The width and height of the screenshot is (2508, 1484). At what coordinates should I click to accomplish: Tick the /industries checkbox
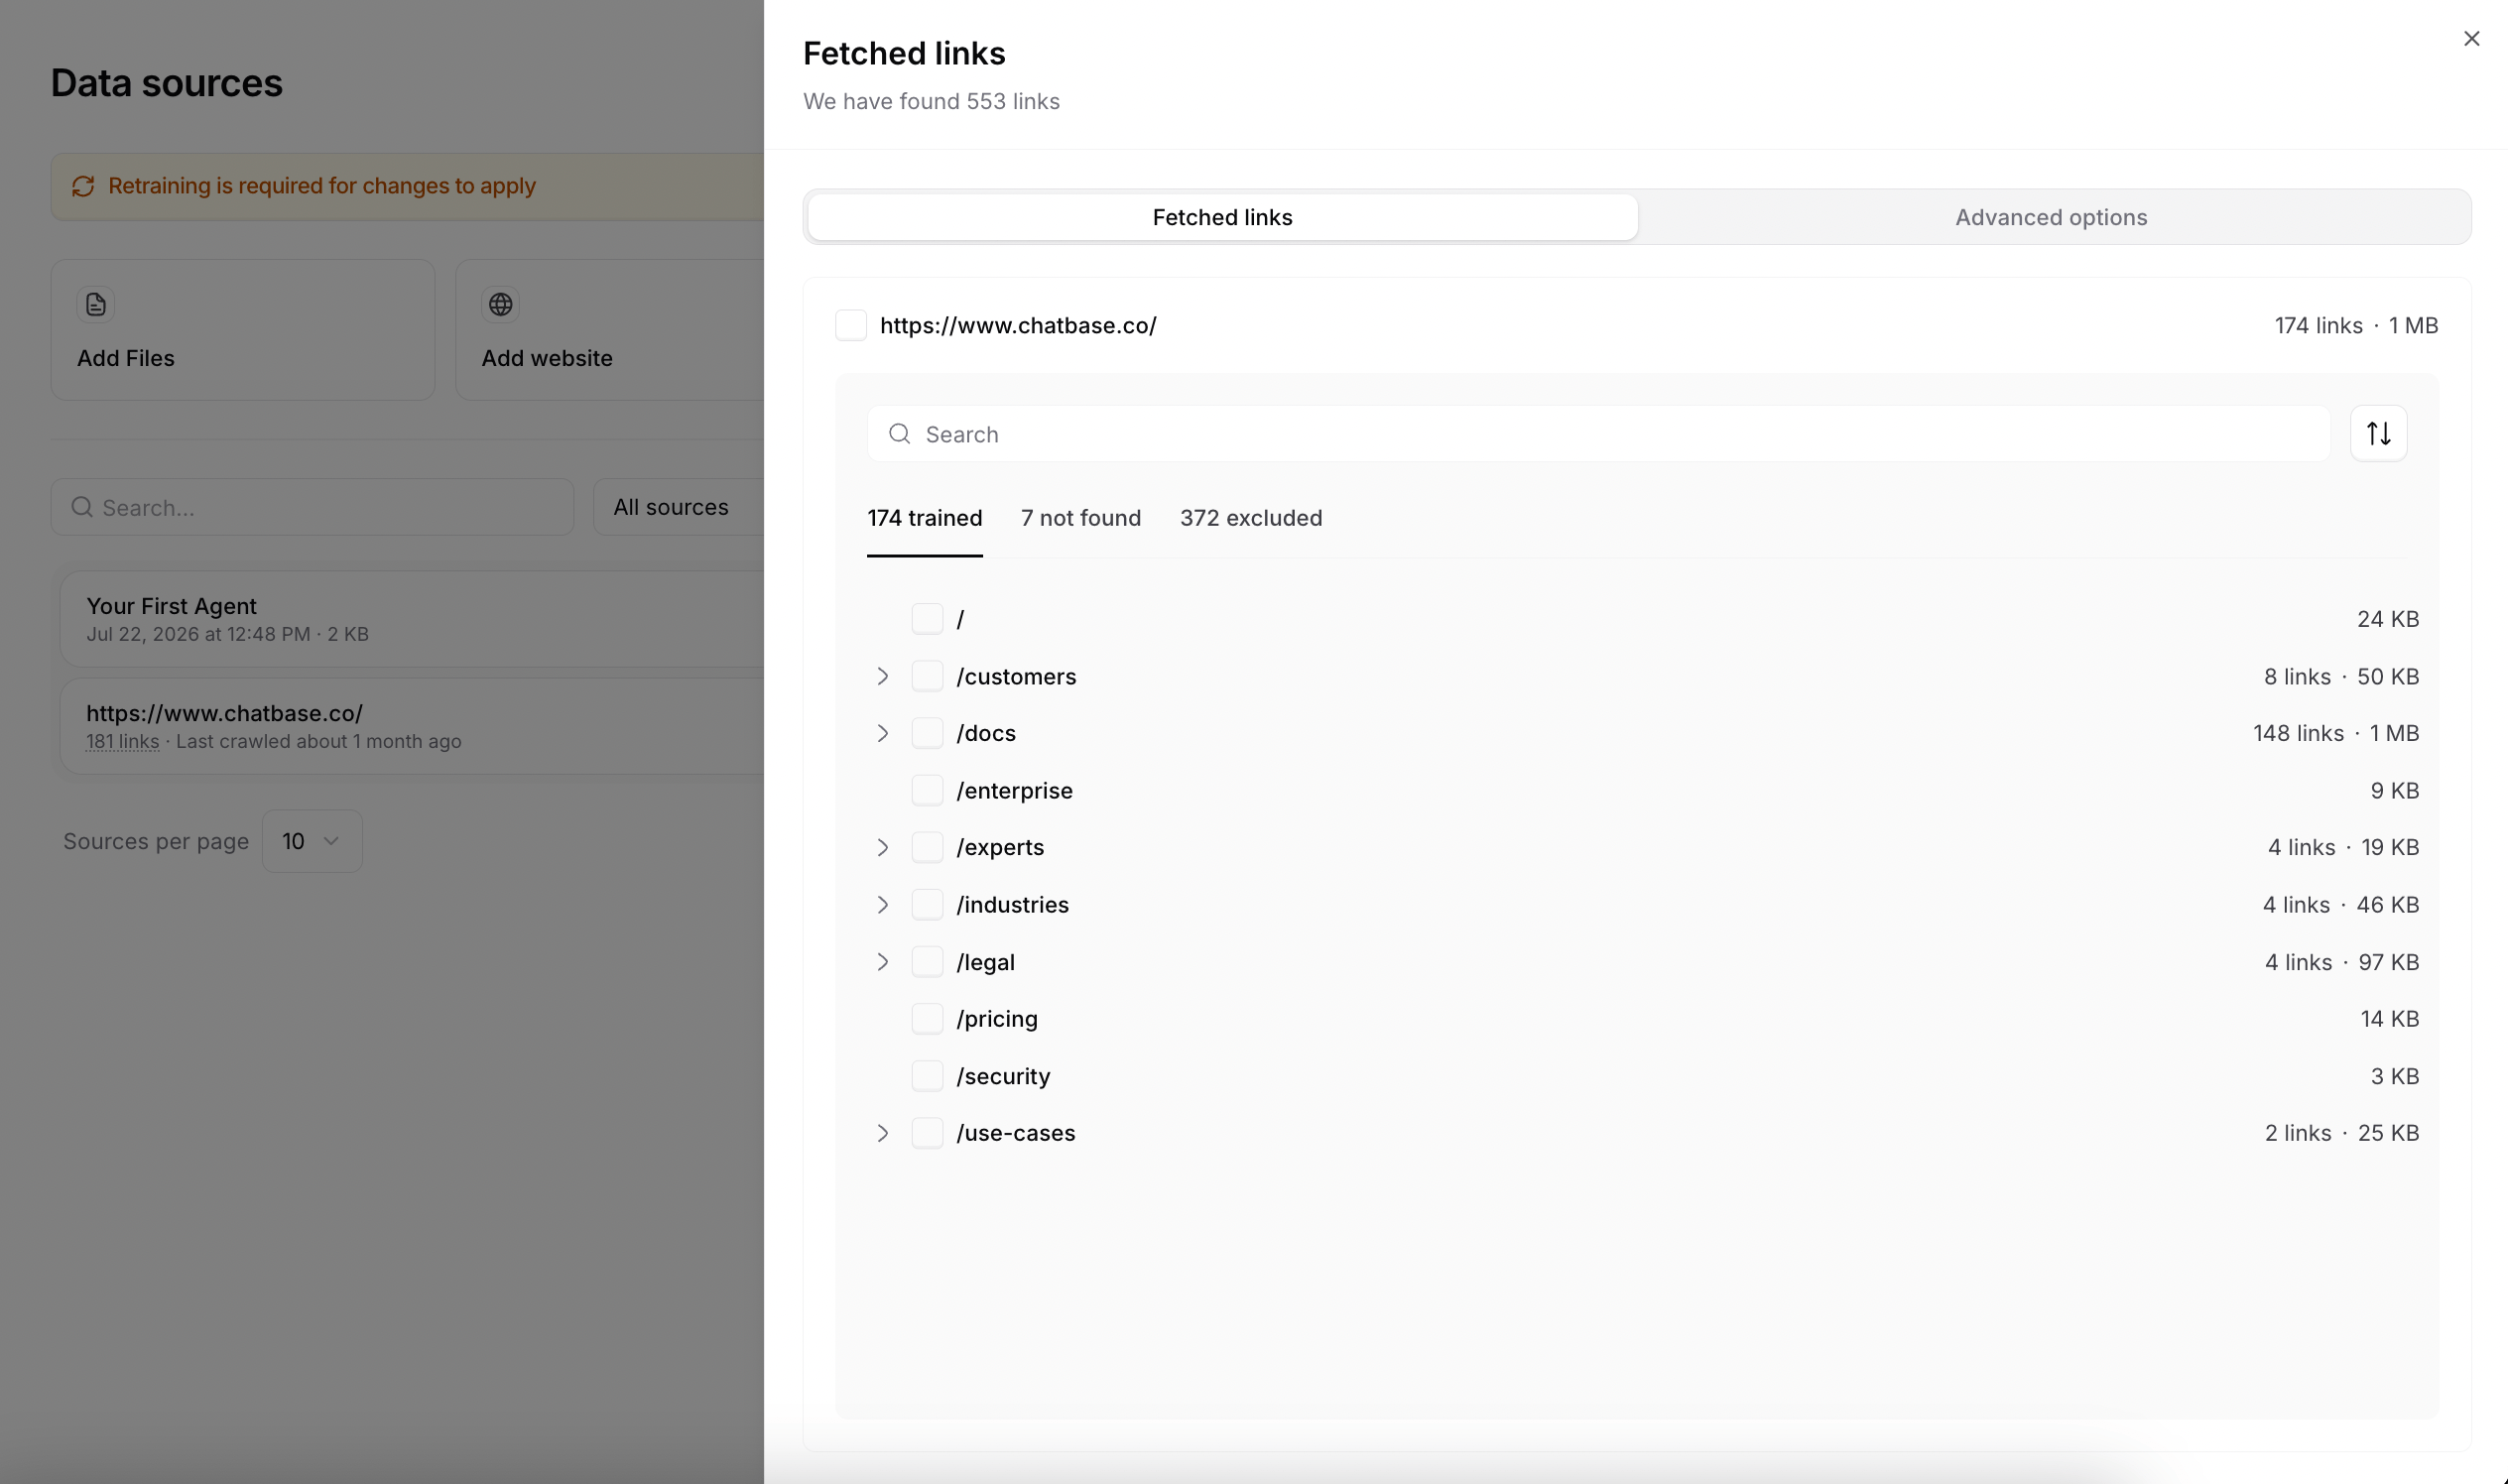927,904
